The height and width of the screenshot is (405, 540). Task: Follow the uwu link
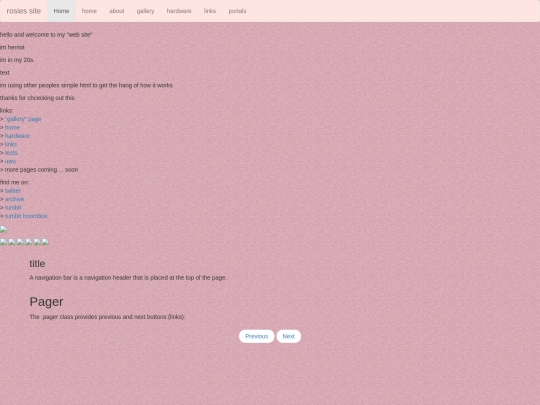pos(10,161)
